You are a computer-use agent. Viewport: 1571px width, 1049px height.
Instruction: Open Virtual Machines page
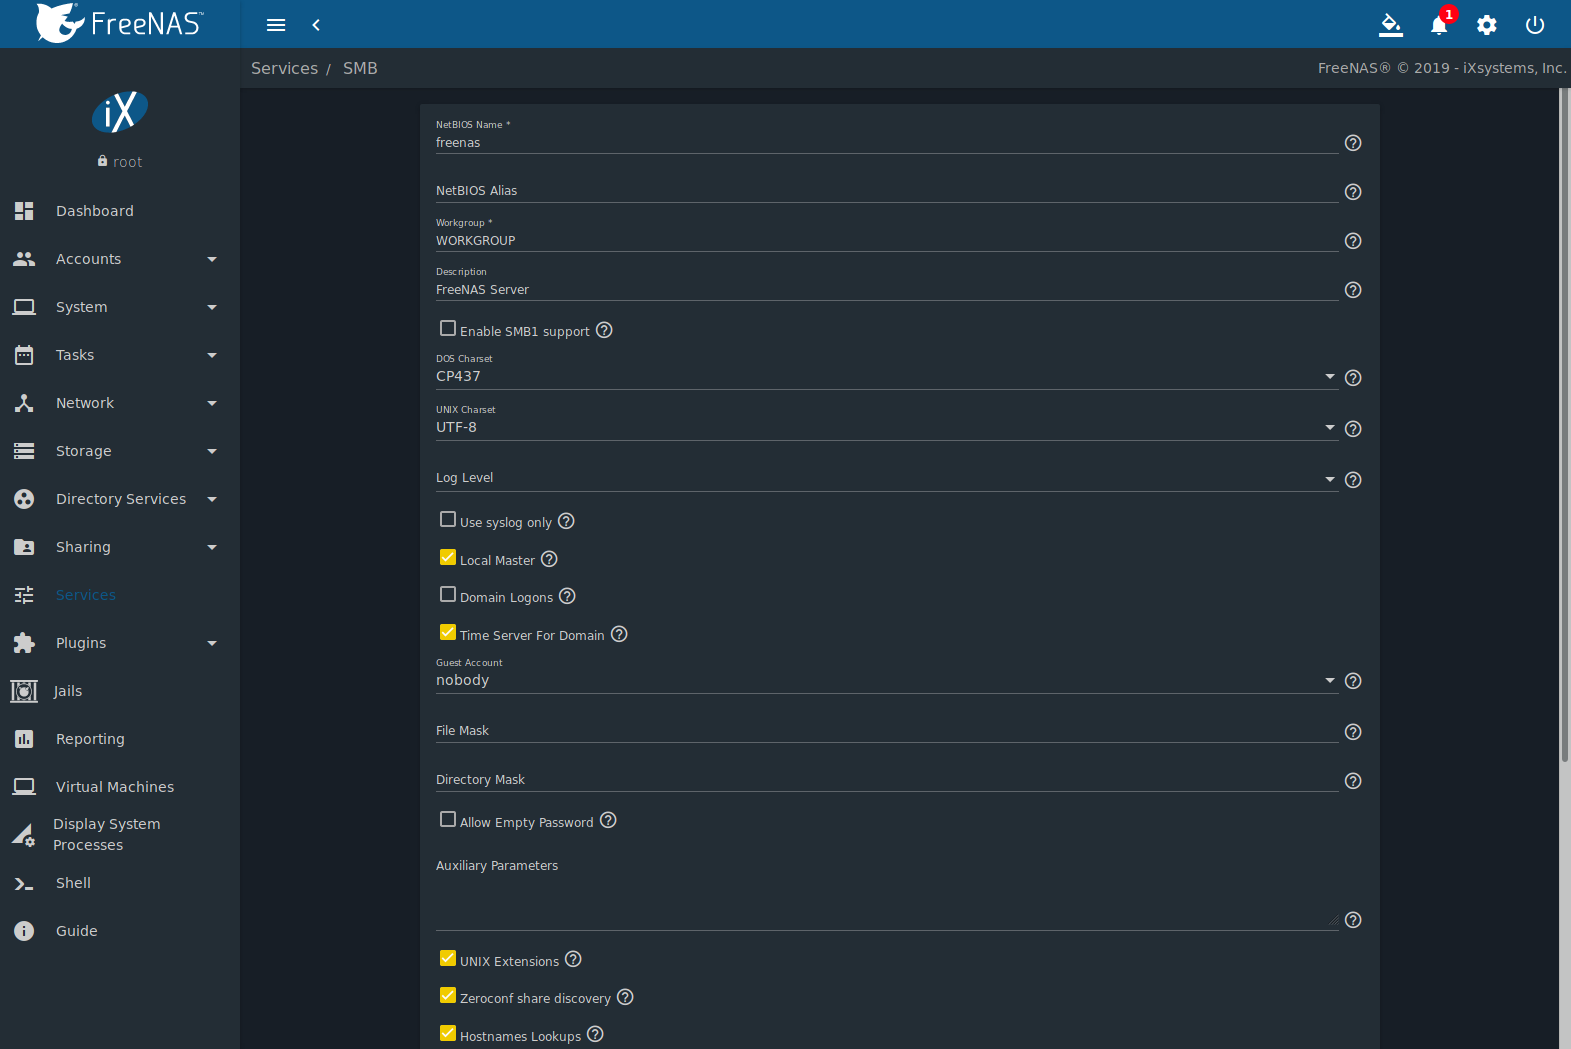(x=120, y=787)
